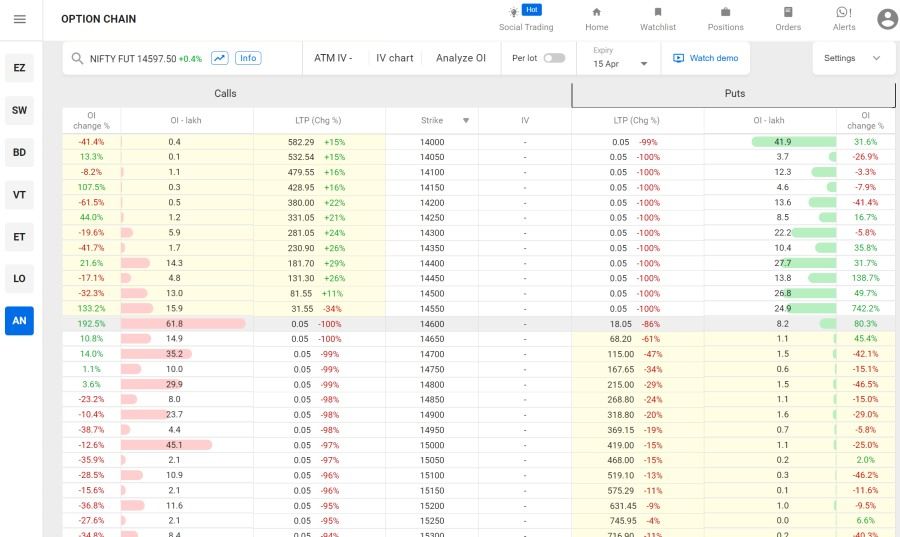
Task: Open the Watchlist
Action: [657, 19]
